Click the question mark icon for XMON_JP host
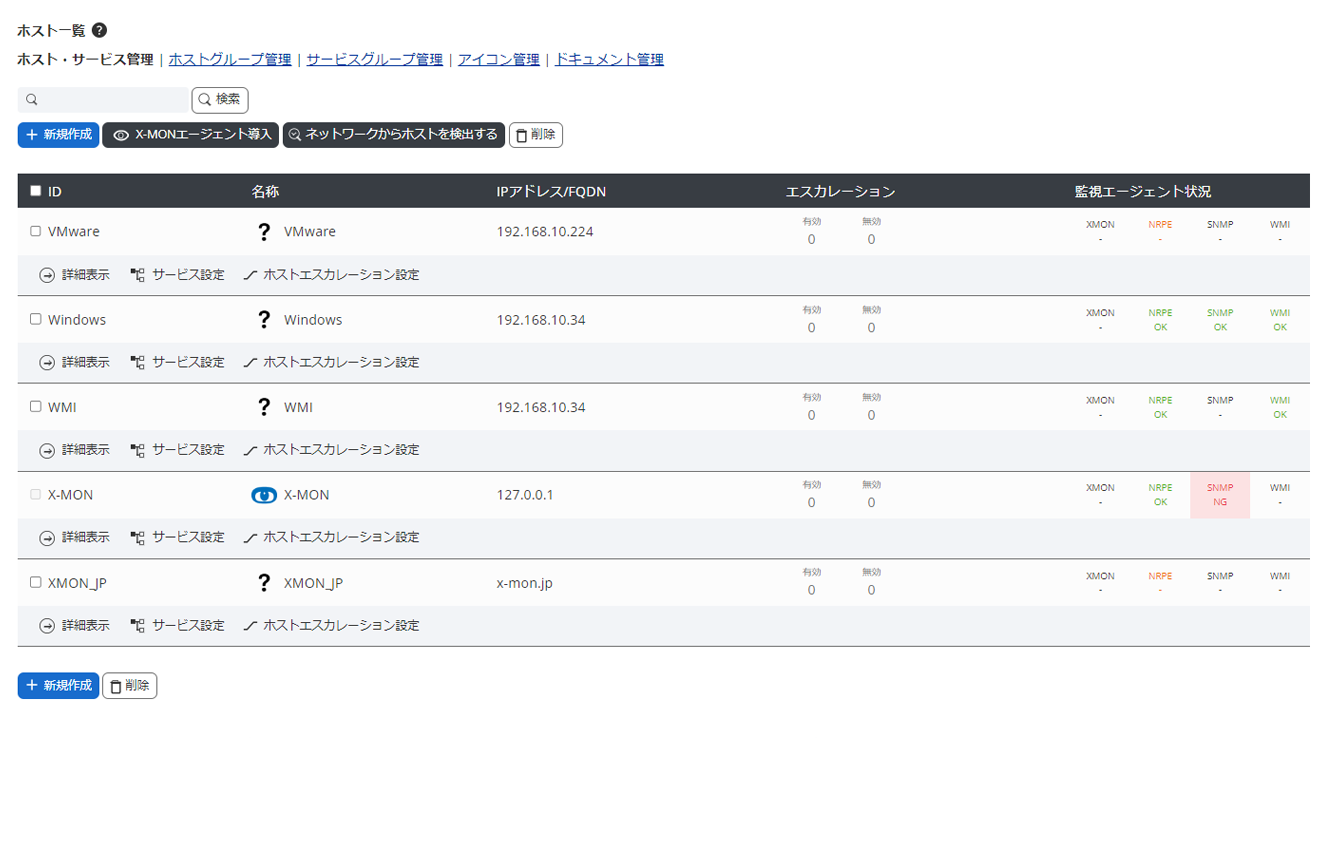The image size is (1329, 863). coord(264,583)
